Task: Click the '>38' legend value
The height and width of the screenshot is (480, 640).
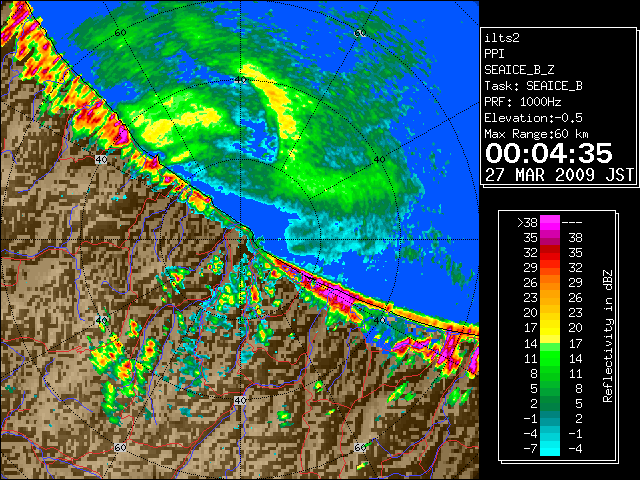Action: [527, 223]
